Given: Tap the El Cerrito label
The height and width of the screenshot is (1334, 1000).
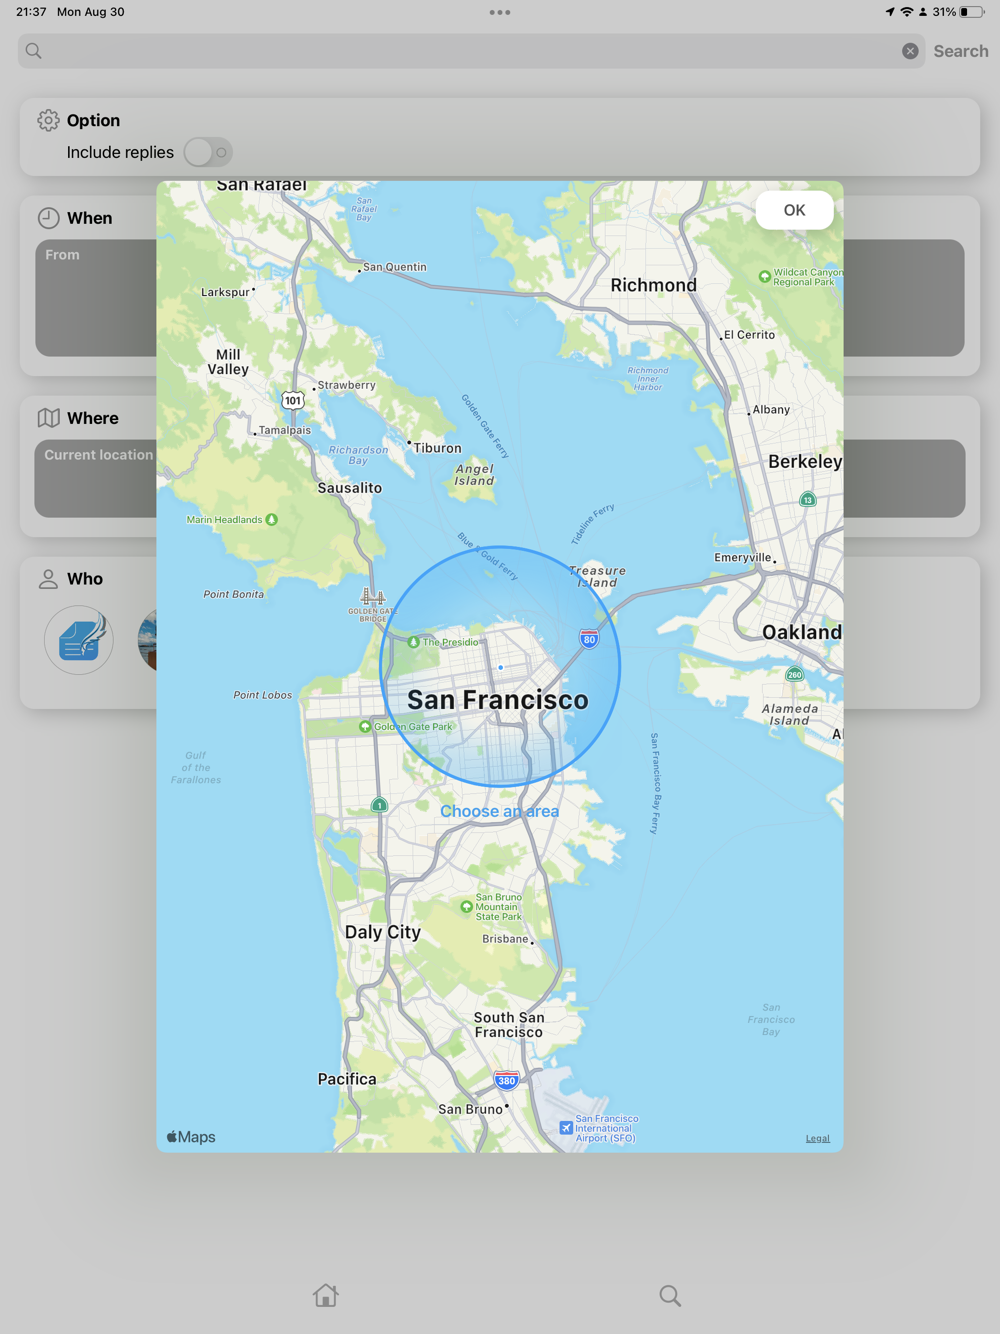Looking at the screenshot, I should (750, 335).
